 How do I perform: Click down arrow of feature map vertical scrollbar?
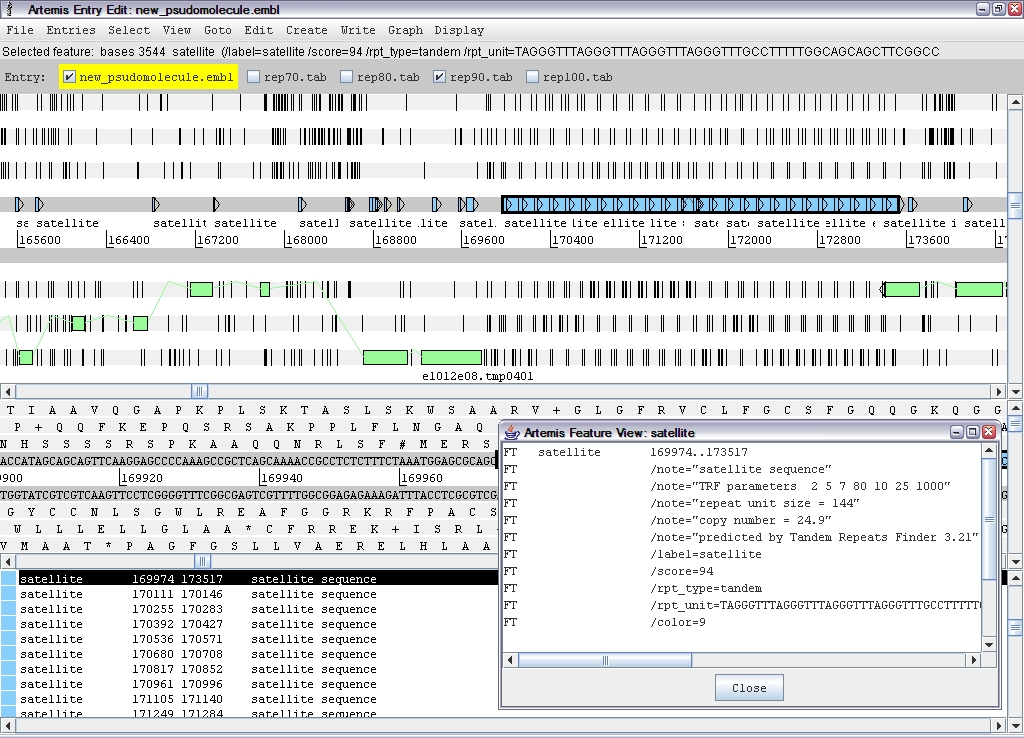(1016, 391)
